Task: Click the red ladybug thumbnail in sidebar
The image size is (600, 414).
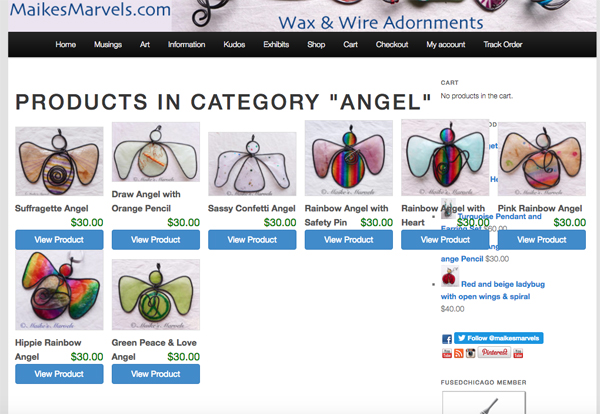Action: (x=450, y=277)
